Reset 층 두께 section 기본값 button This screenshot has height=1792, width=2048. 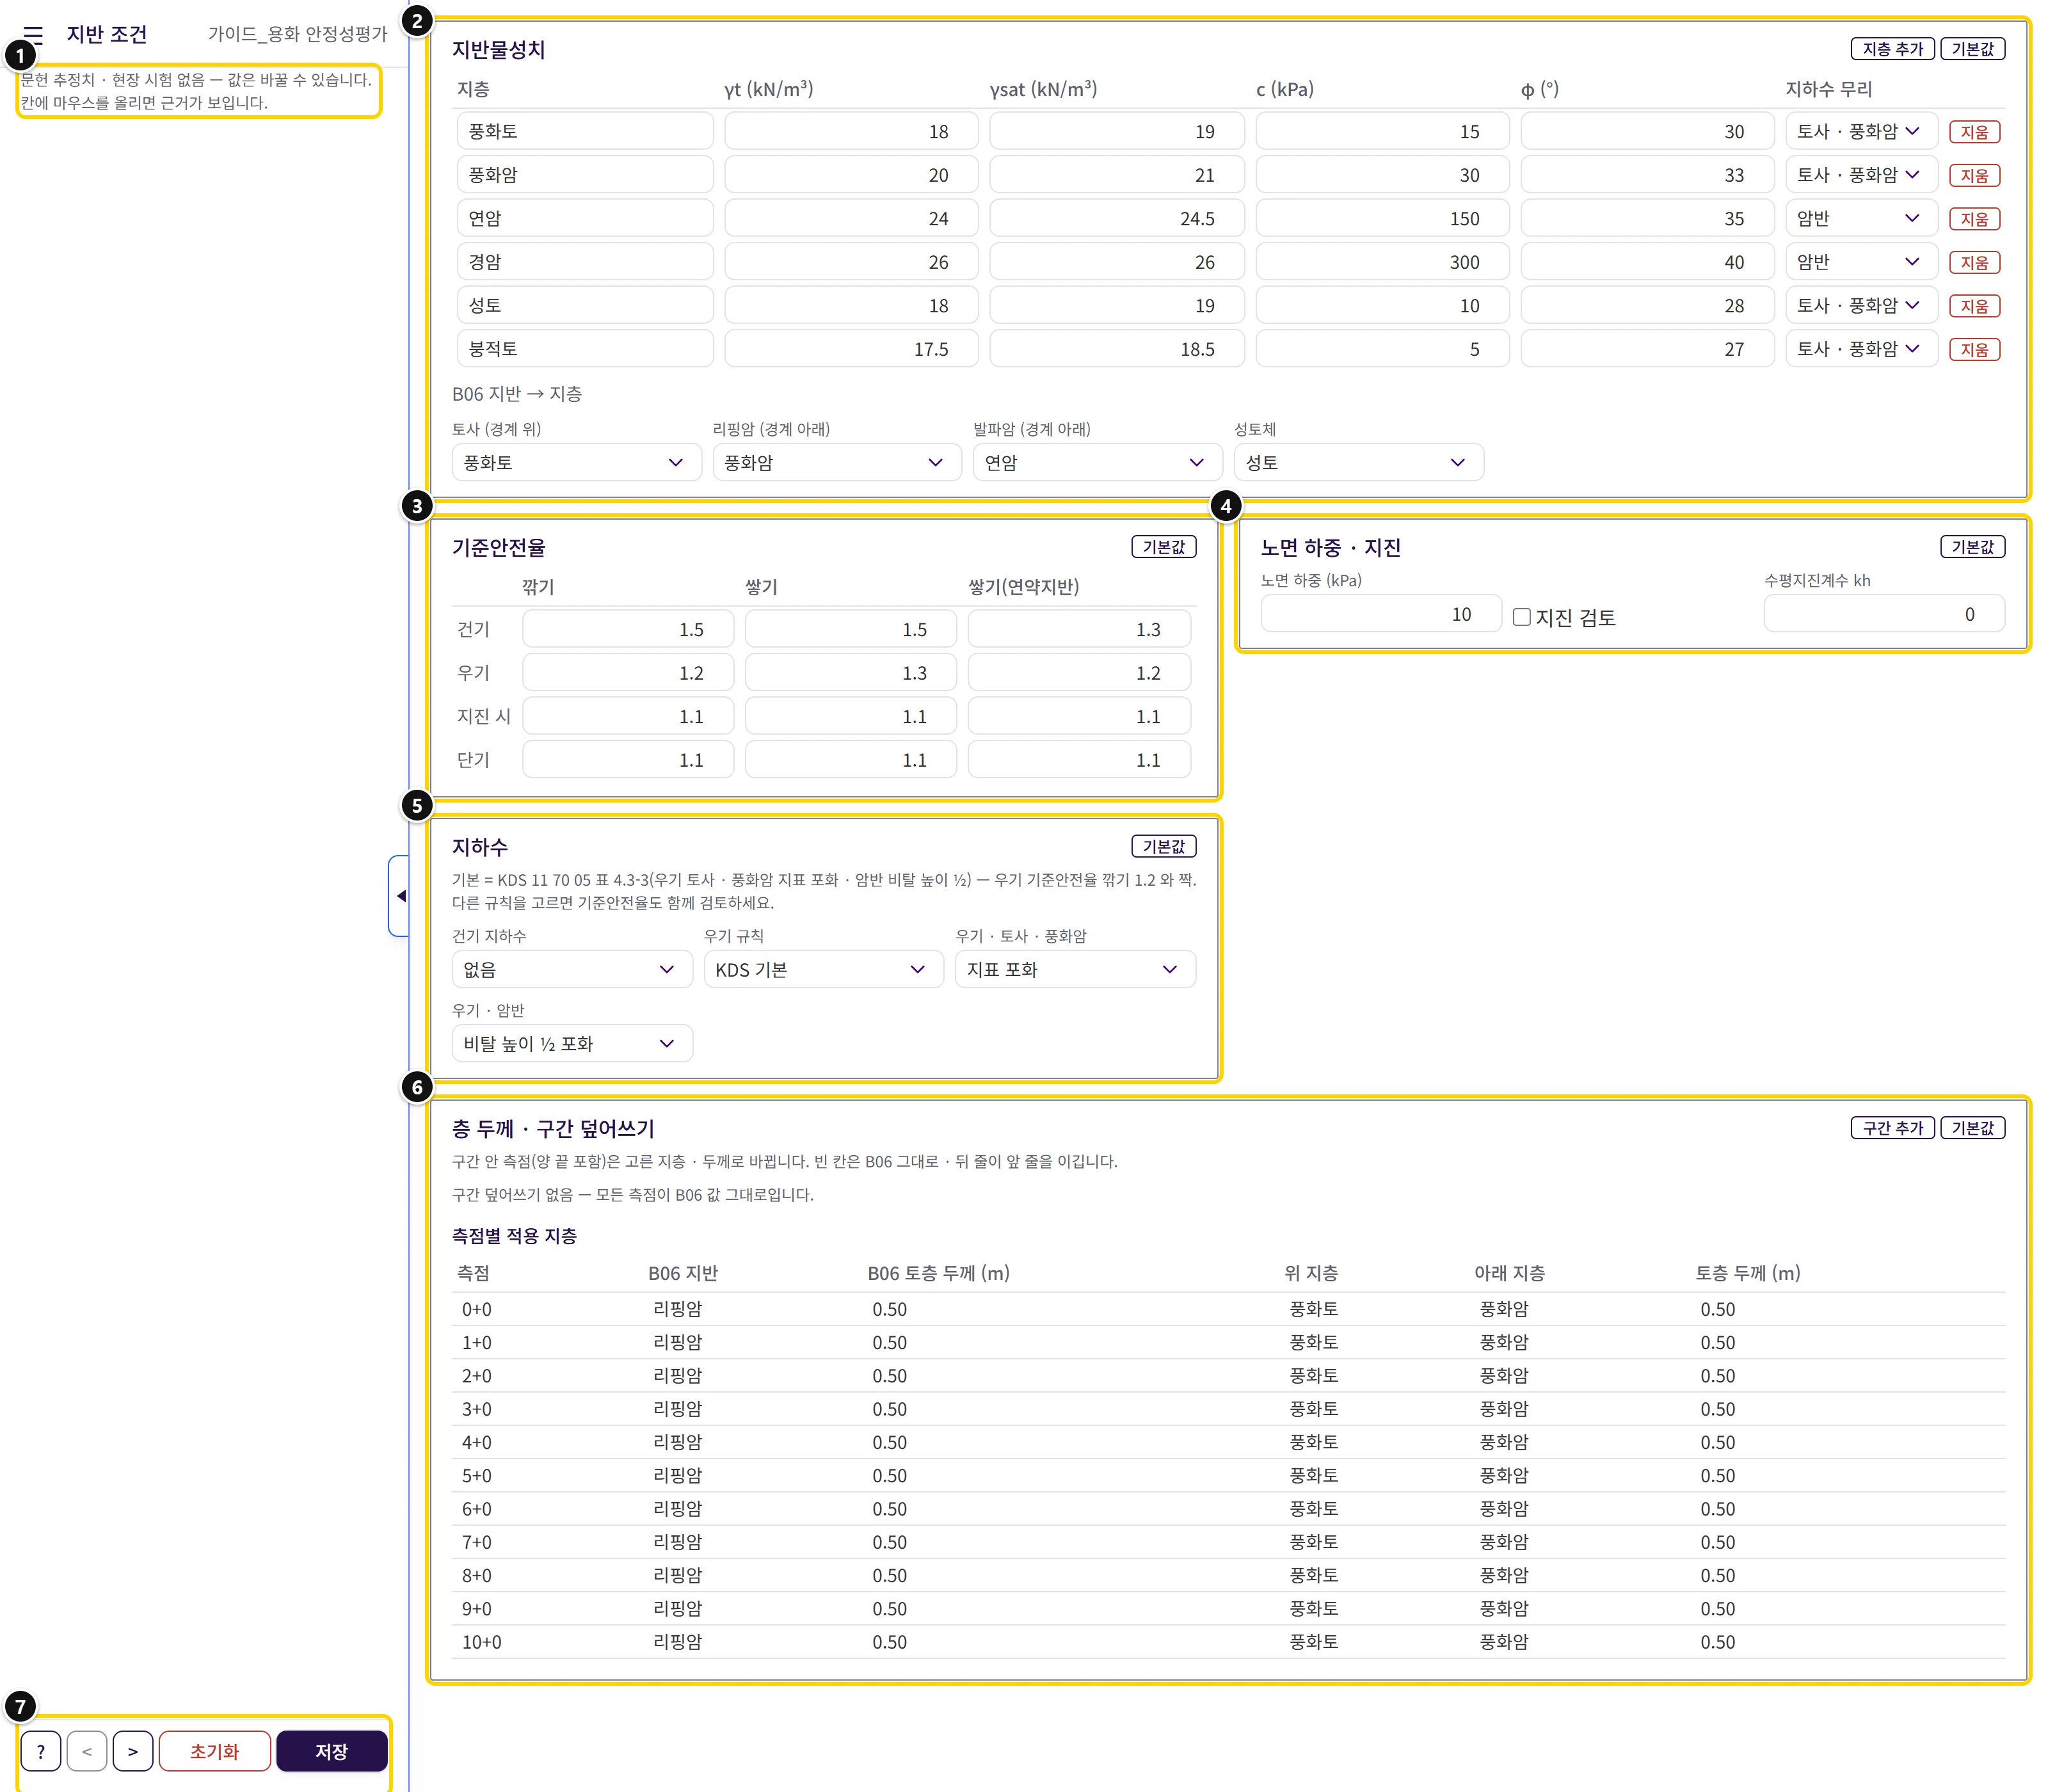pos(1972,1128)
